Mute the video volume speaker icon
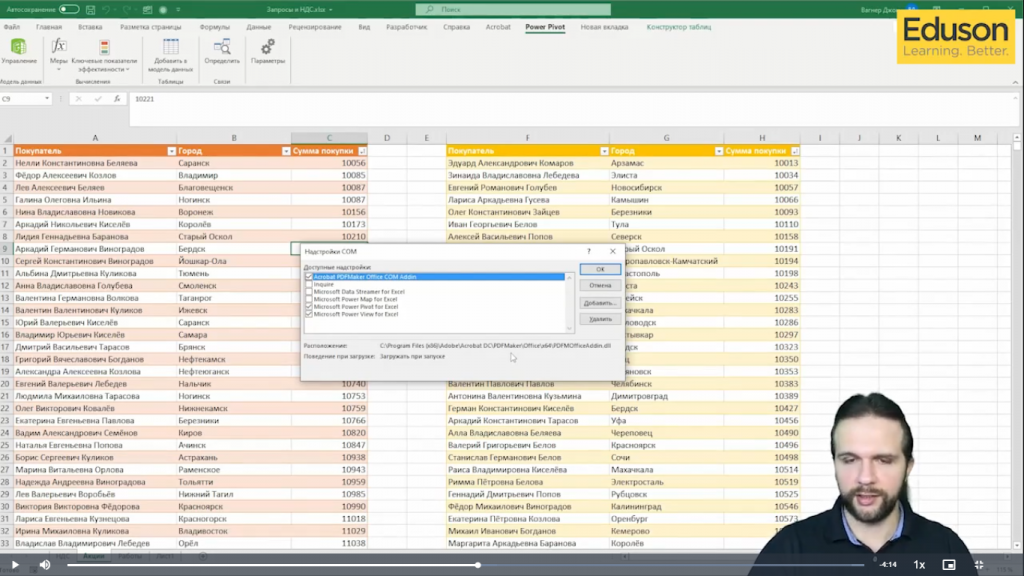 click(x=45, y=565)
